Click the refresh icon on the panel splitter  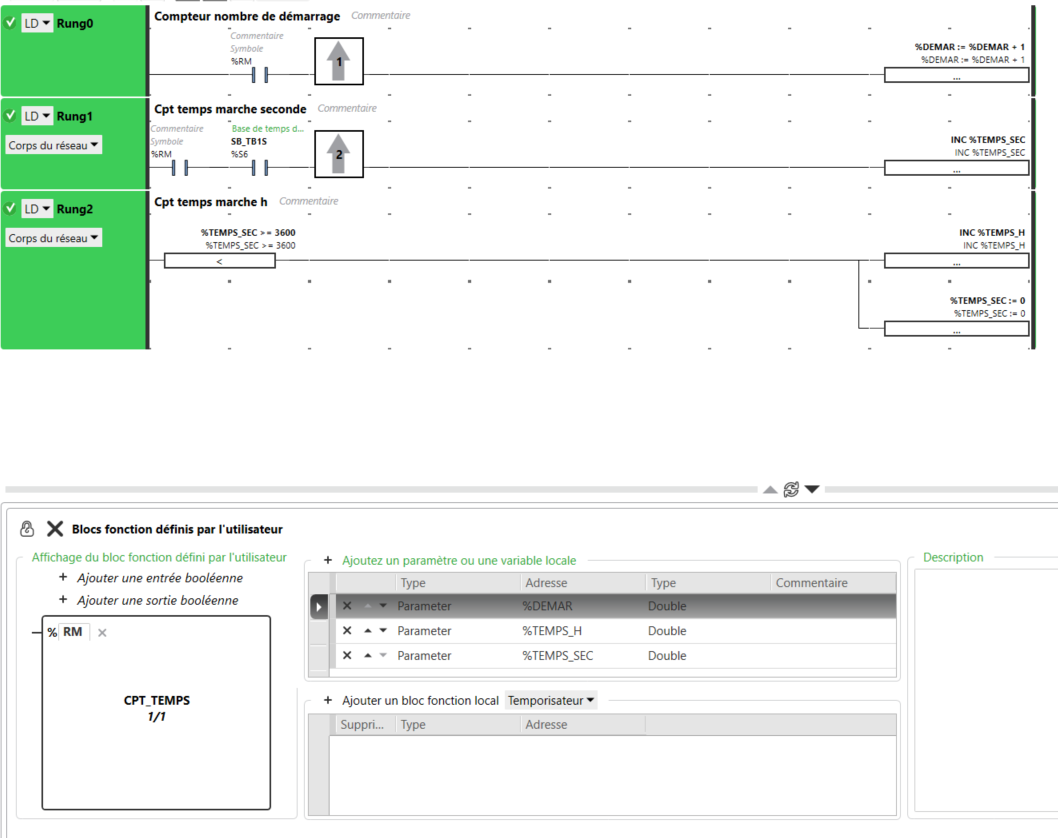791,489
